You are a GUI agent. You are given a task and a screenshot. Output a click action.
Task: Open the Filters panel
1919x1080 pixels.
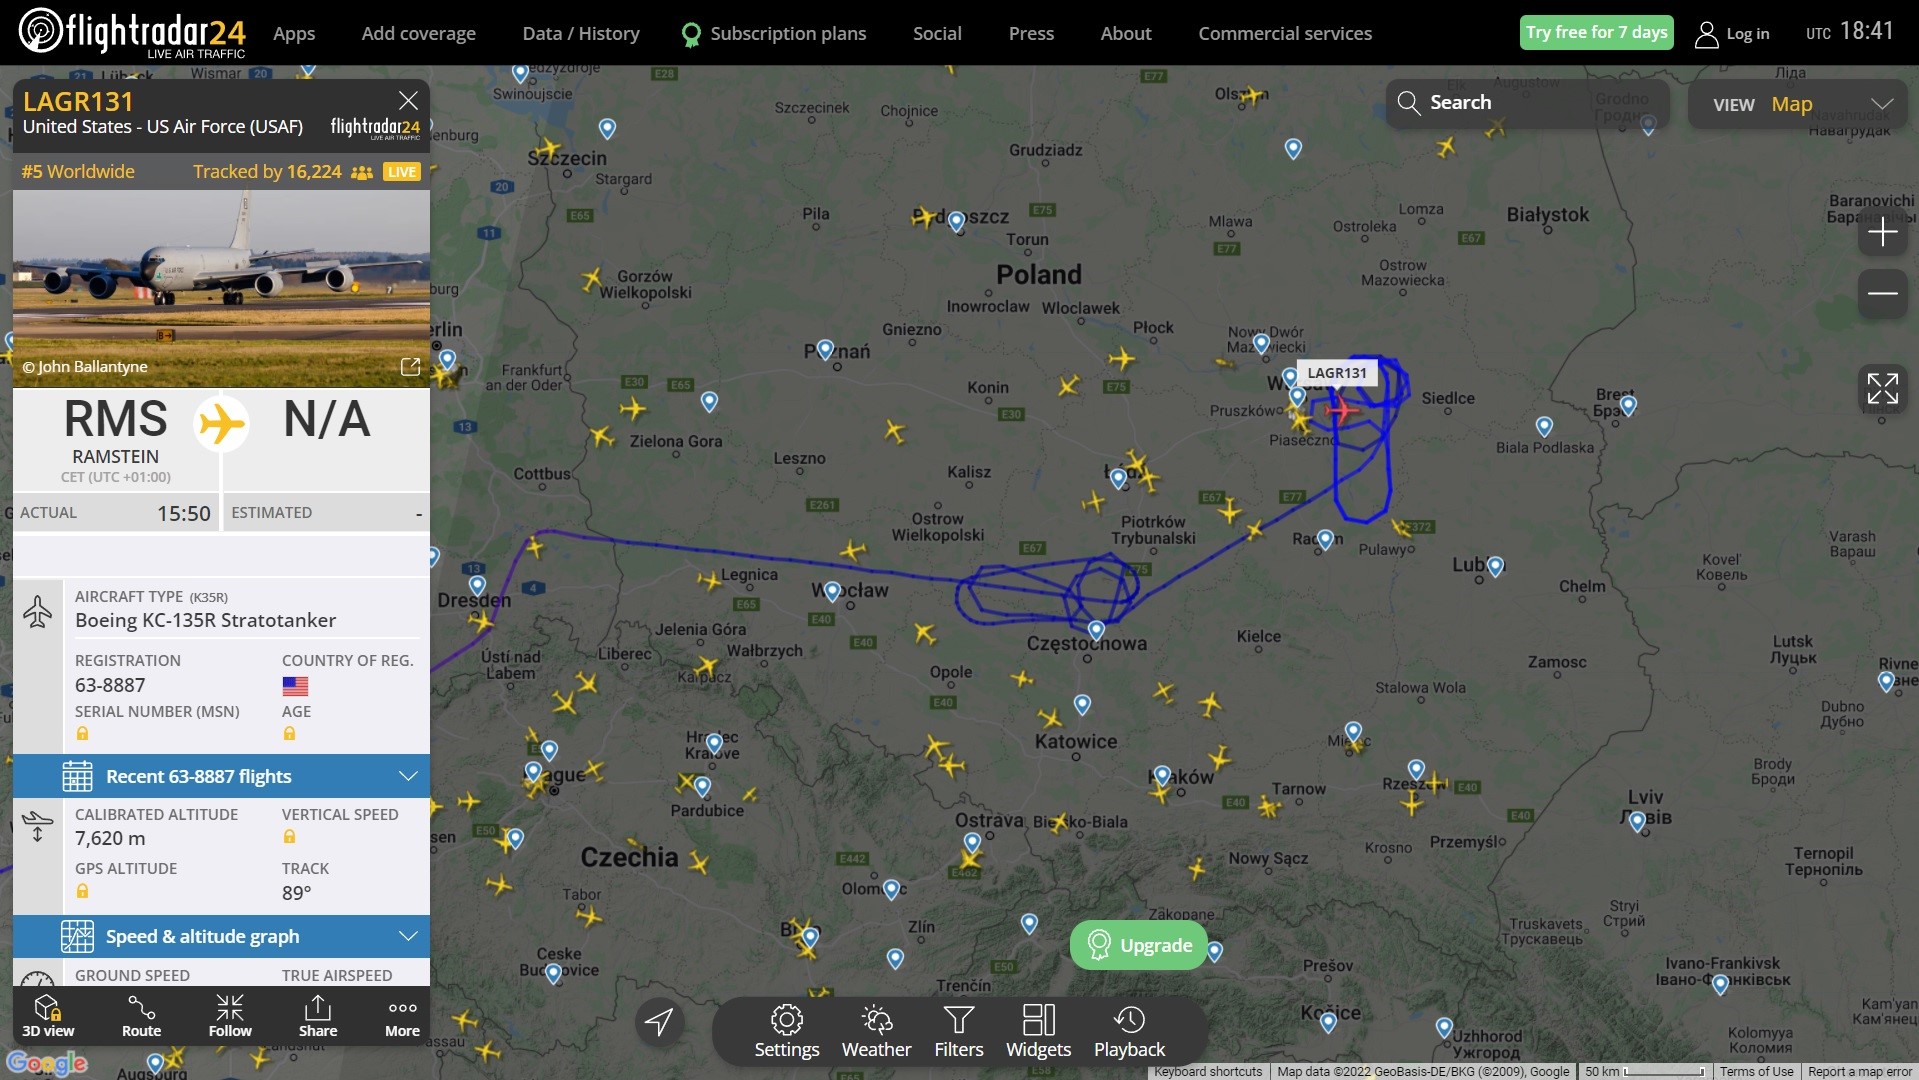click(x=959, y=1031)
